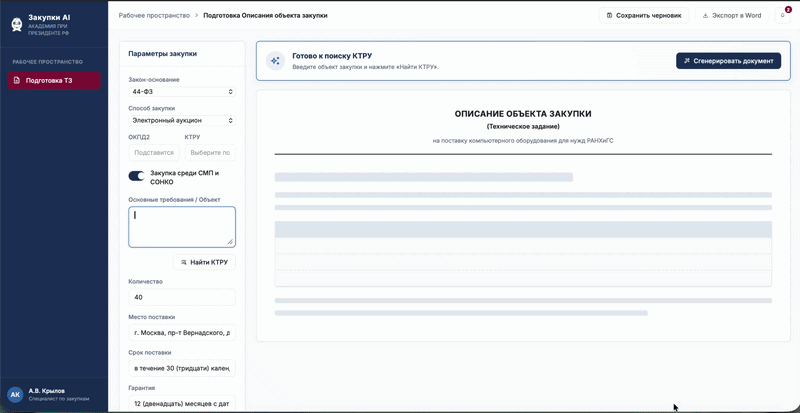This screenshot has width=800, height=413.
Task: Click the Гарантия field
Action: point(182,403)
